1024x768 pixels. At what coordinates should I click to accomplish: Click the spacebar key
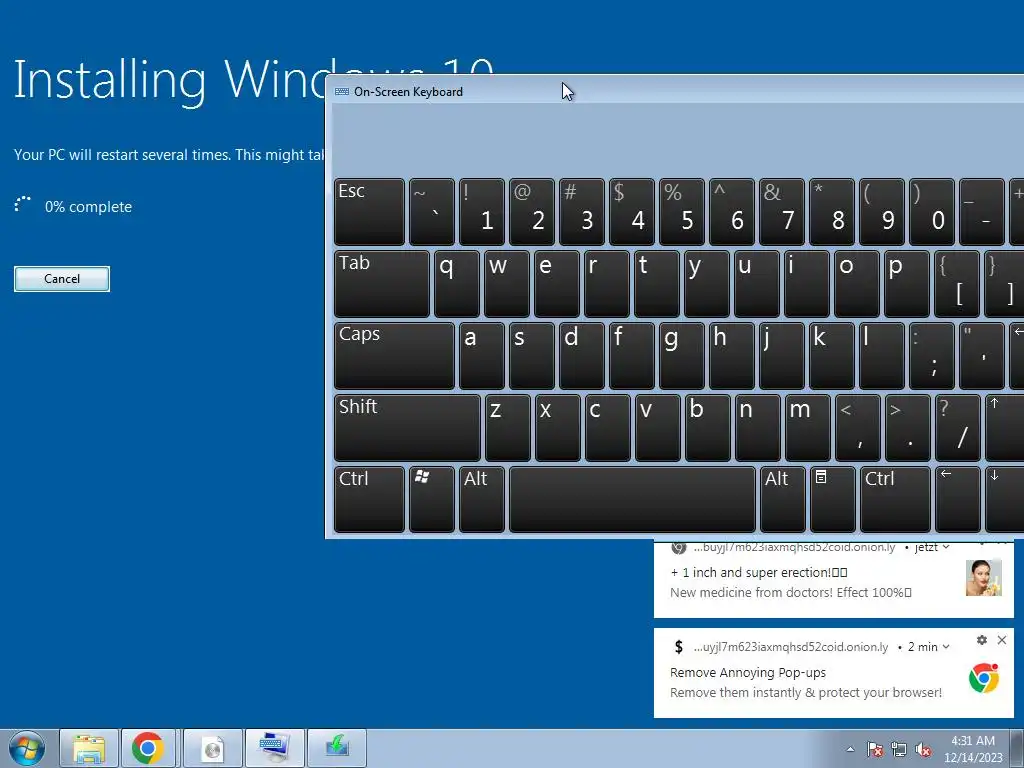[x=632, y=500]
